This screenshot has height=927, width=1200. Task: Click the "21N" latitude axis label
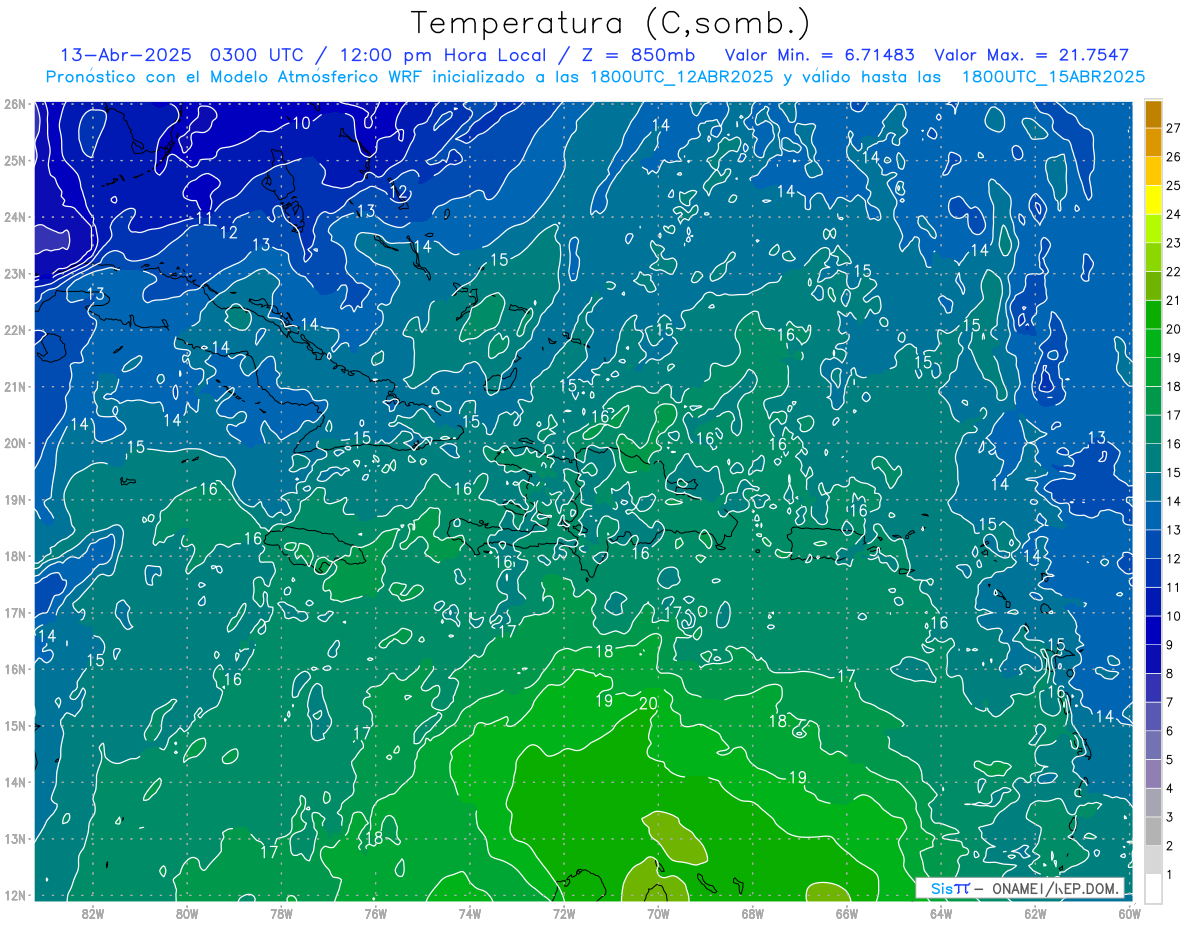tap(15, 386)
